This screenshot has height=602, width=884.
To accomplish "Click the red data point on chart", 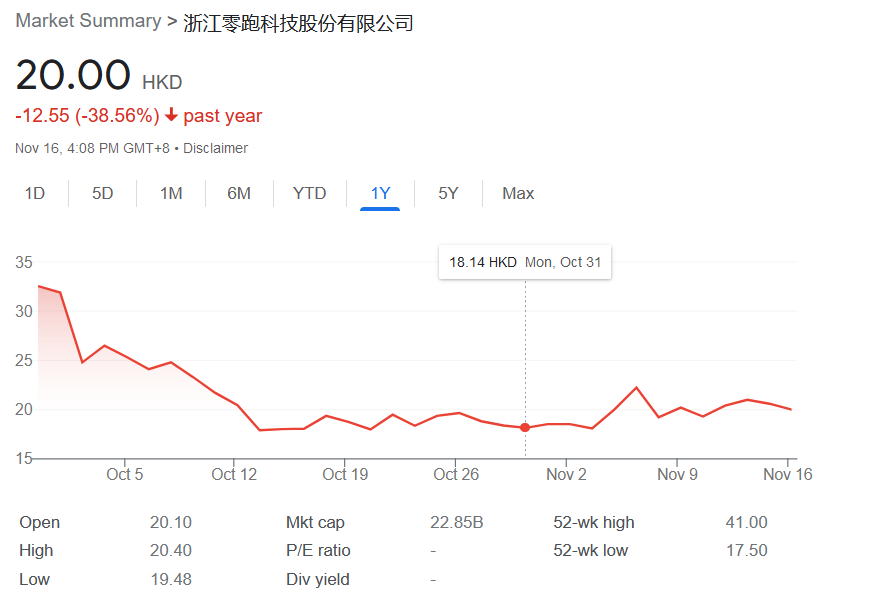I will tap(525, 428).
